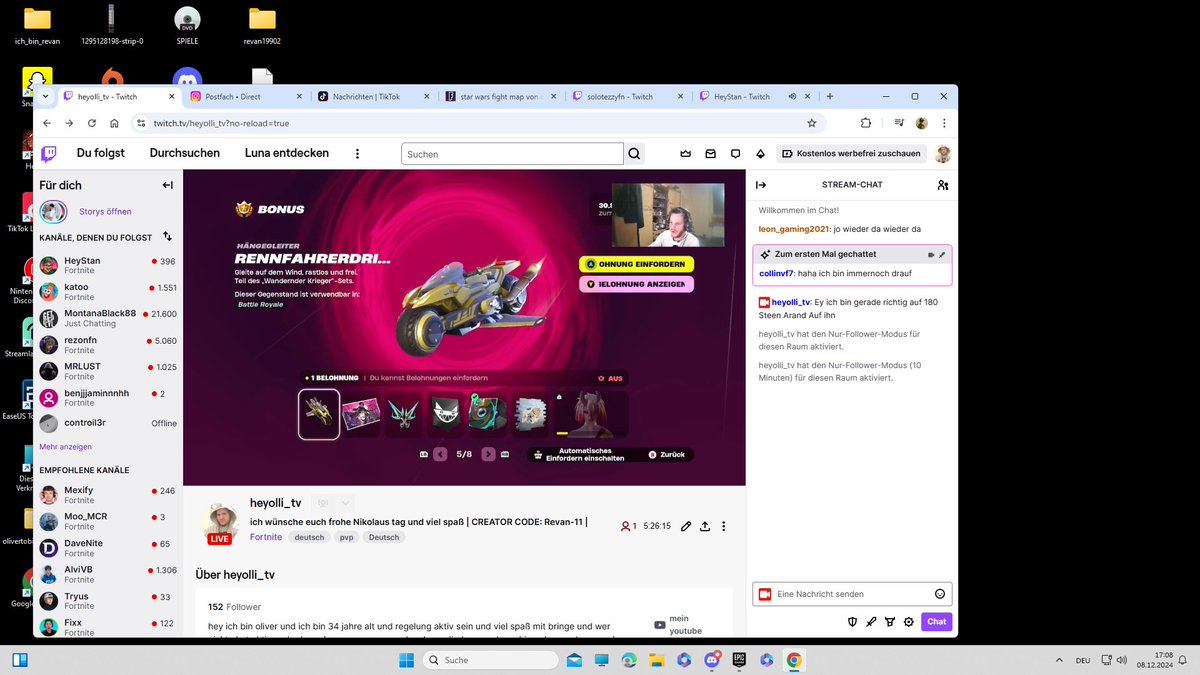1200x675 pixels.
Task: Open the more options menu beside Luna entdecken
Action: click(x=357, y=154)
